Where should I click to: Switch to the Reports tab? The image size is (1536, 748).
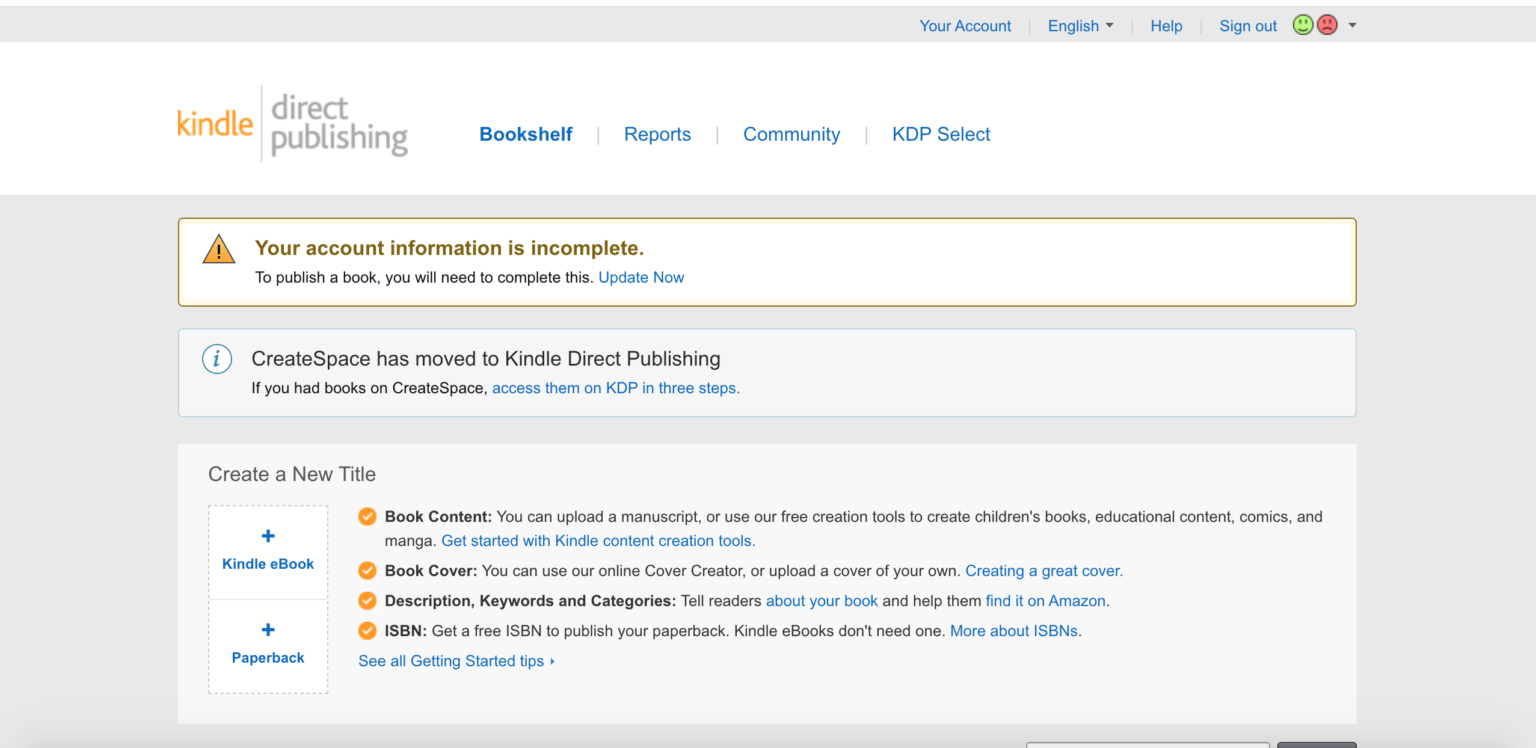click(657, 133)
